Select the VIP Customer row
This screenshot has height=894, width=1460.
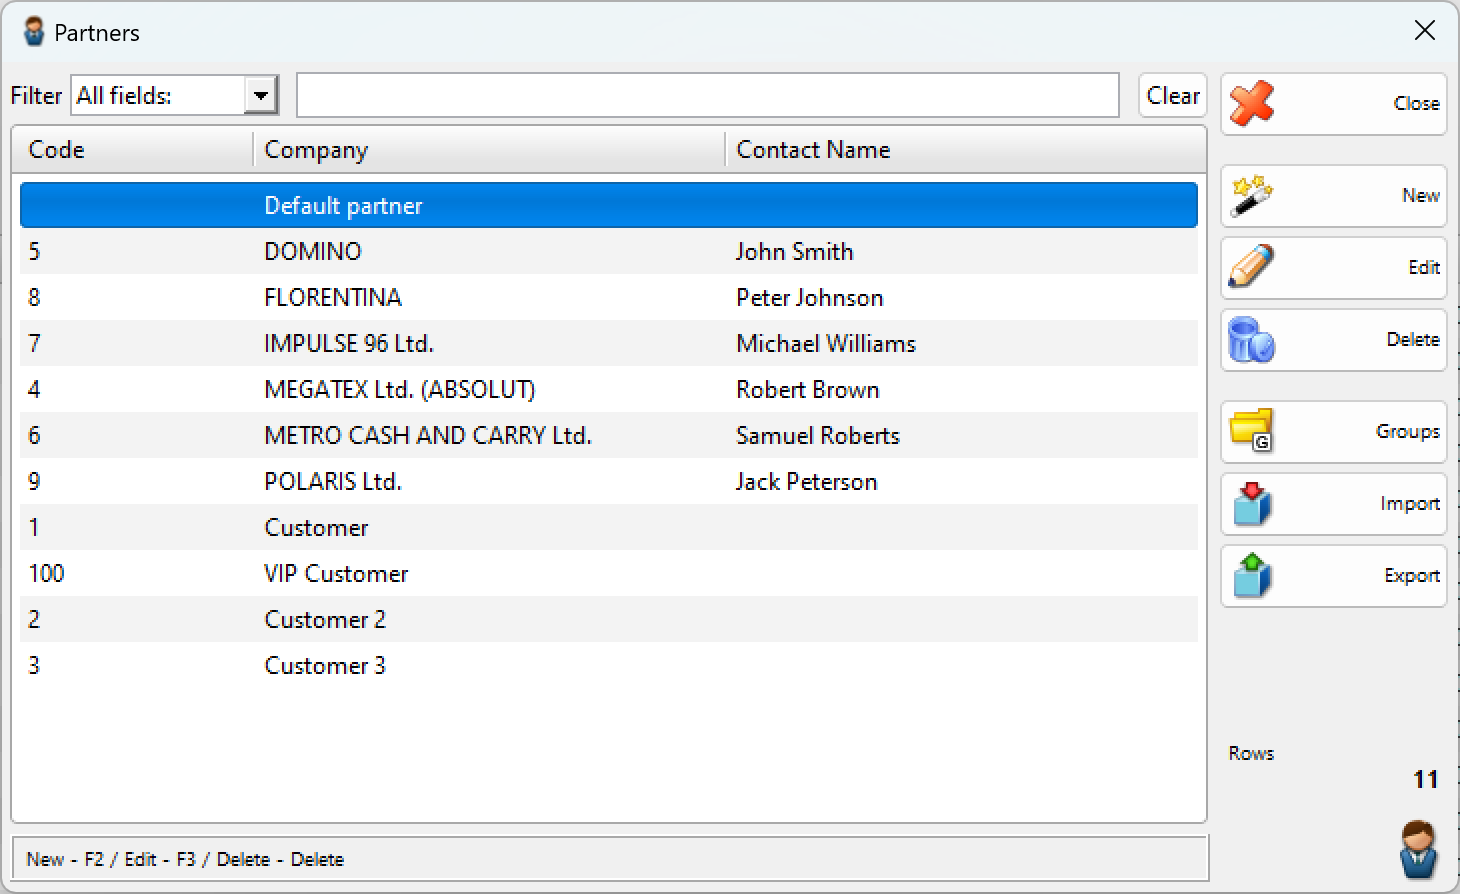[x=608, y=573]
